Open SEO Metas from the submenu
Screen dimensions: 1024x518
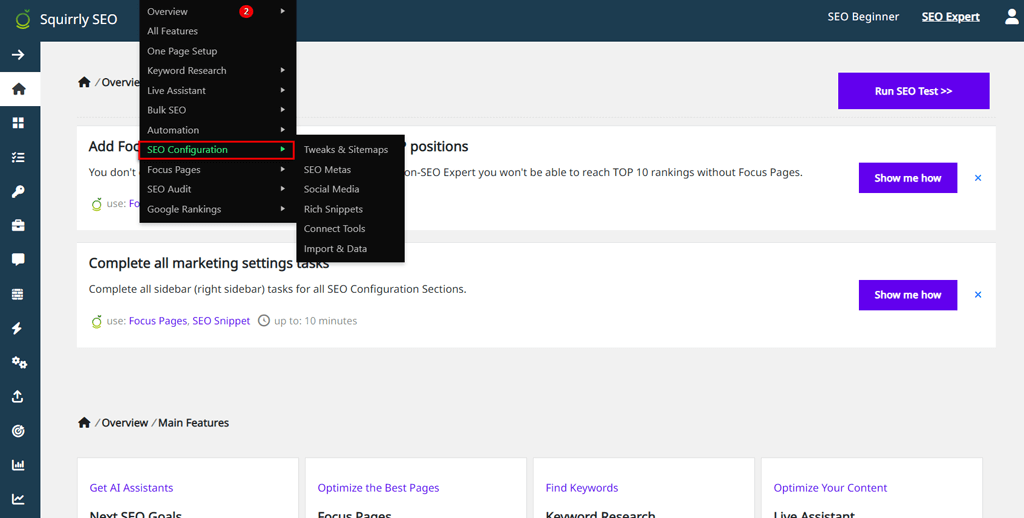[327, 169]
